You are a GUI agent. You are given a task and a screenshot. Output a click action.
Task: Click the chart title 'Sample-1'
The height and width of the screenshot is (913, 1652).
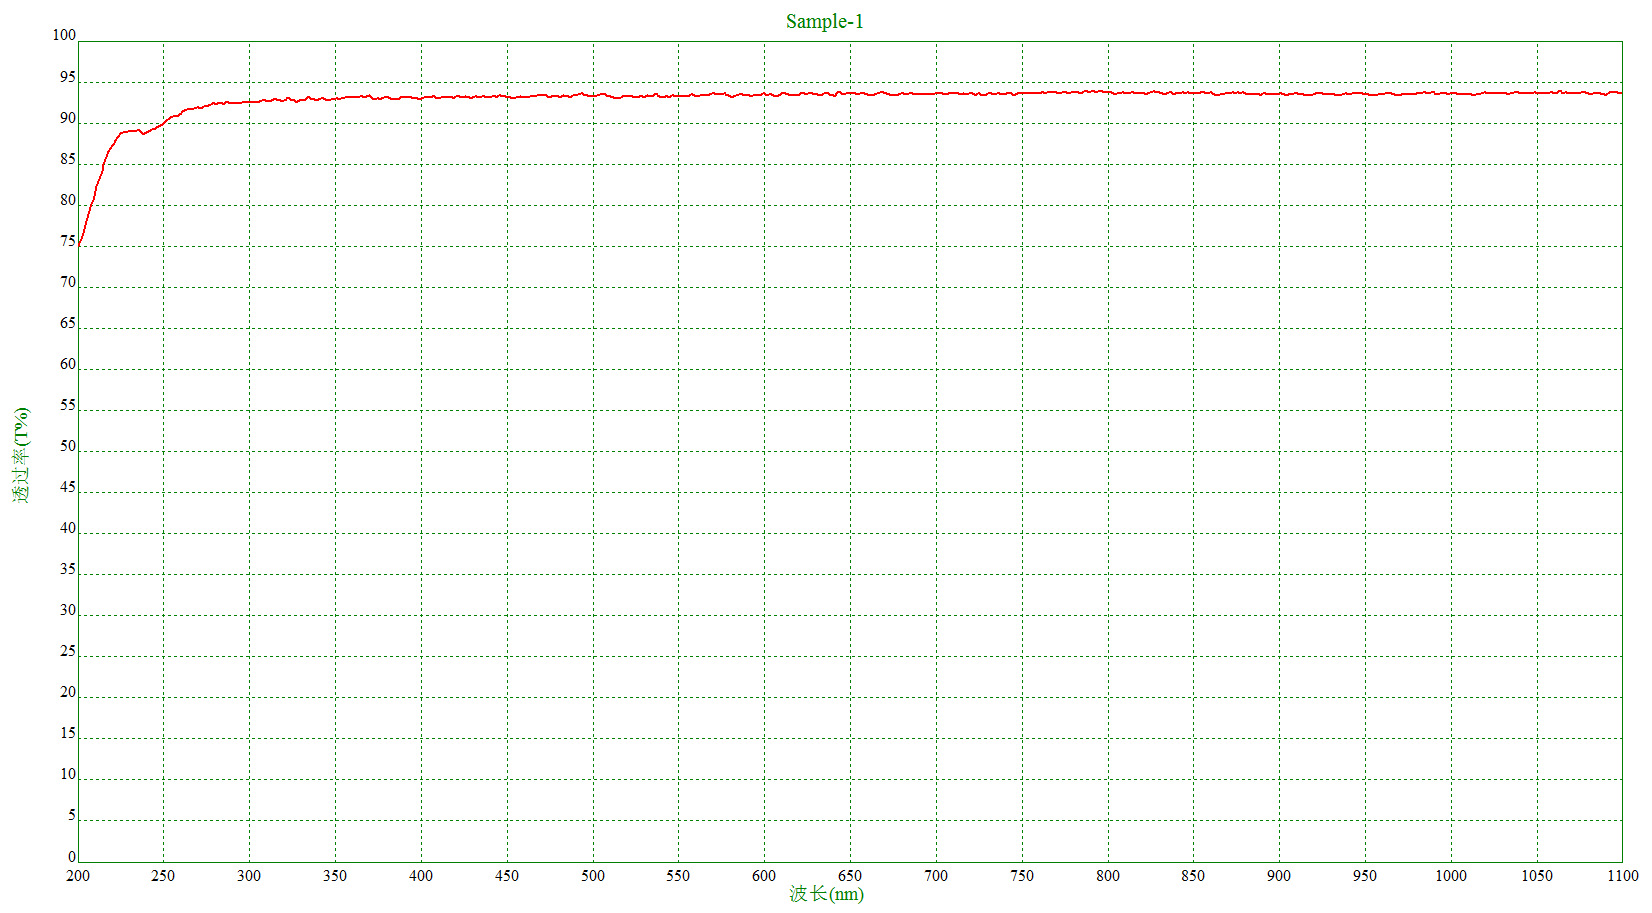tap(824, 21)
